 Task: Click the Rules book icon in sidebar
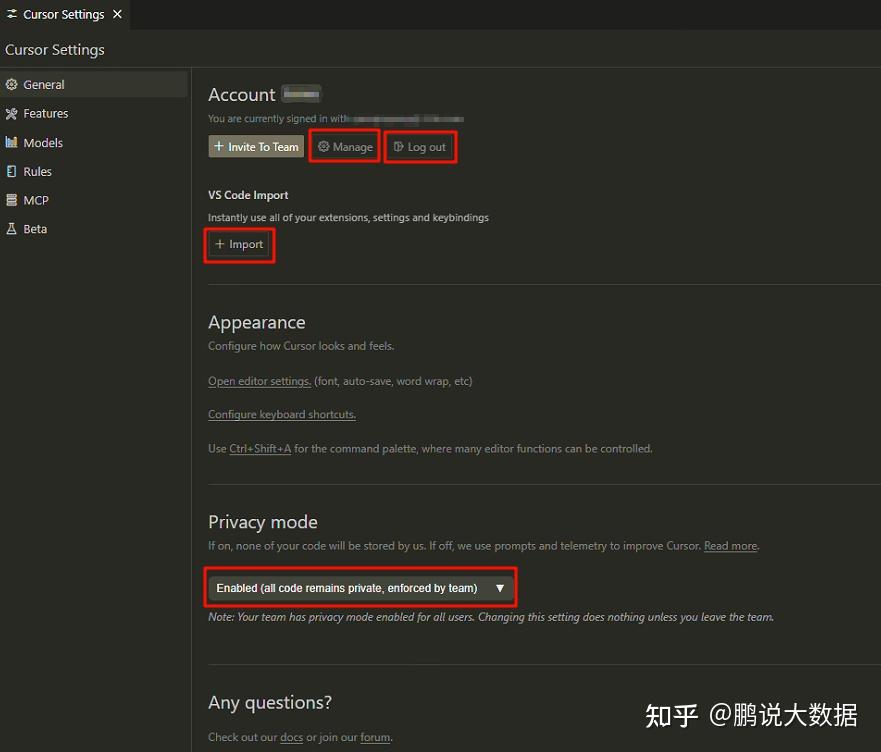click(x=12, y=172)
